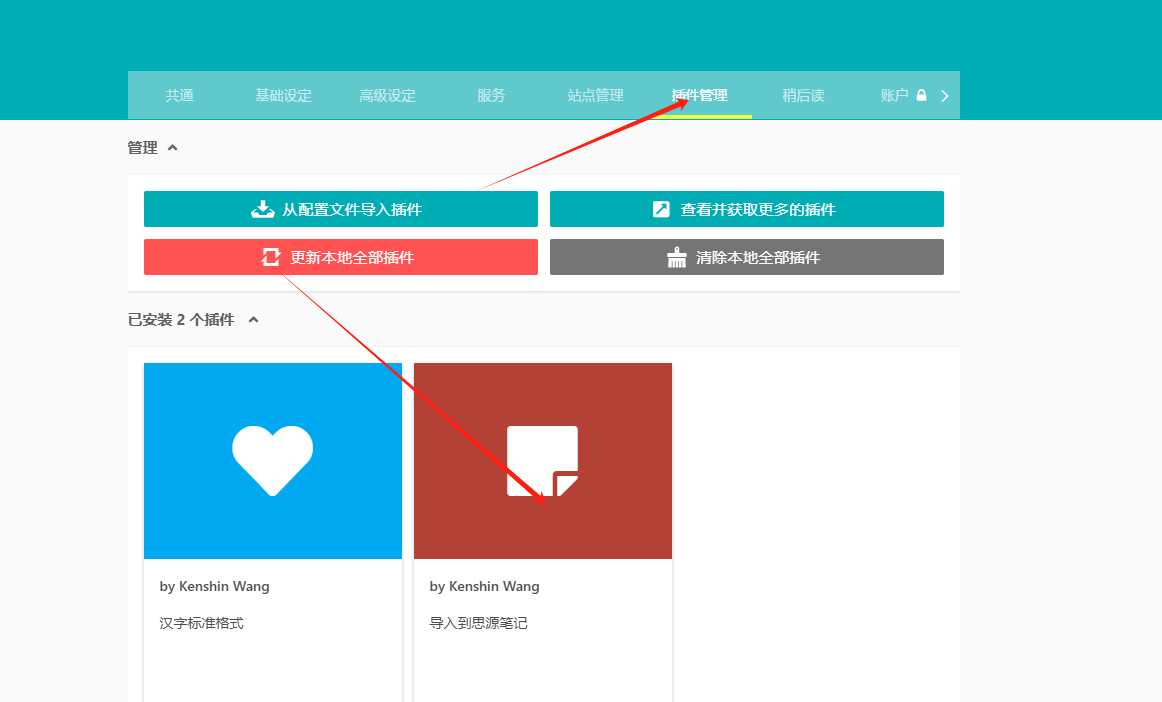Click 导入到思源笔记 plugin name
This screenshot has height=702, width=1162.
478,623
